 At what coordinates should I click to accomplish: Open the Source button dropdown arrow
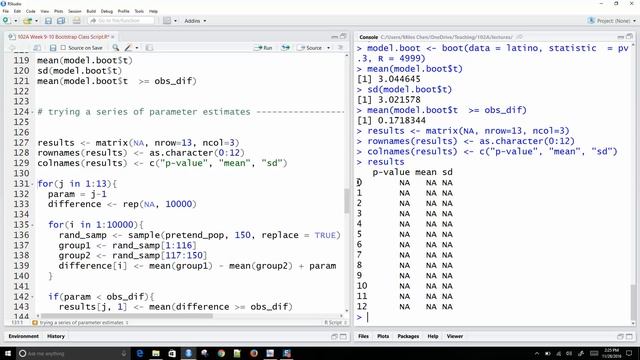(329, 48)
